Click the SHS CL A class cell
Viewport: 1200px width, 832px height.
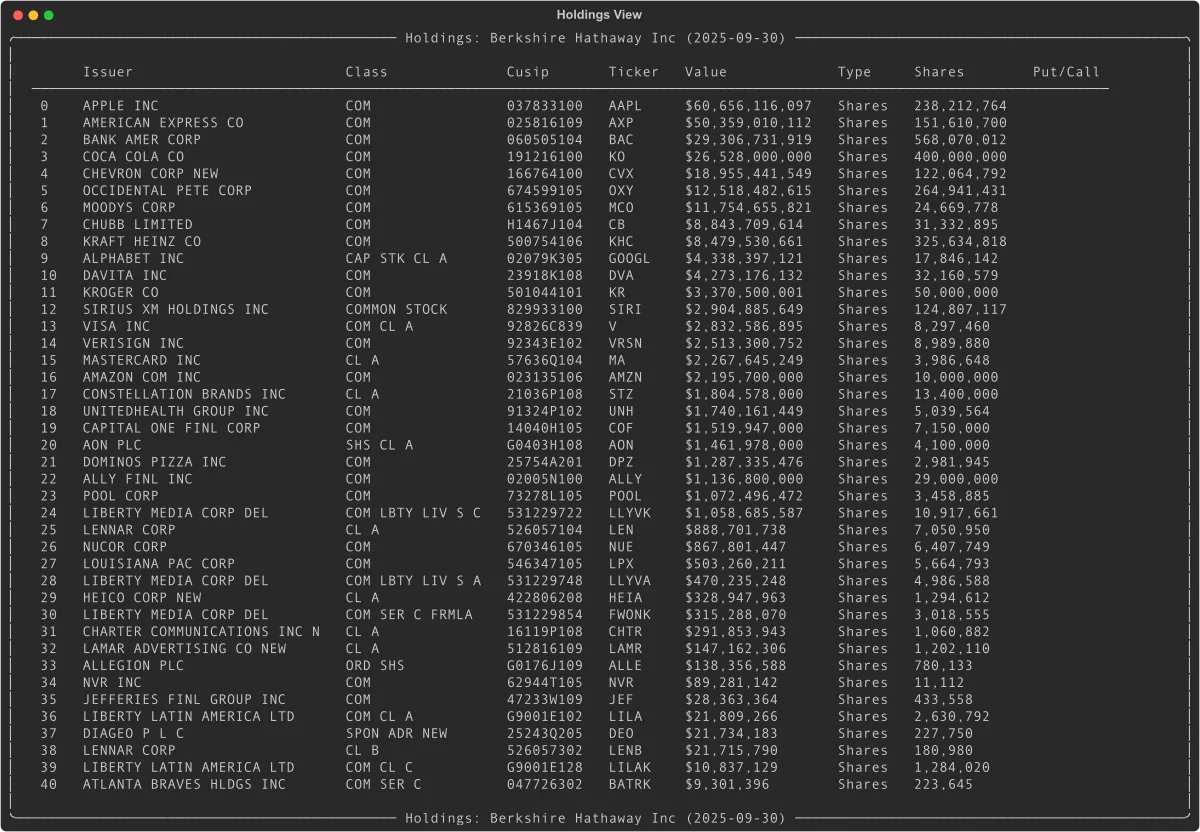tap(379, 446)
